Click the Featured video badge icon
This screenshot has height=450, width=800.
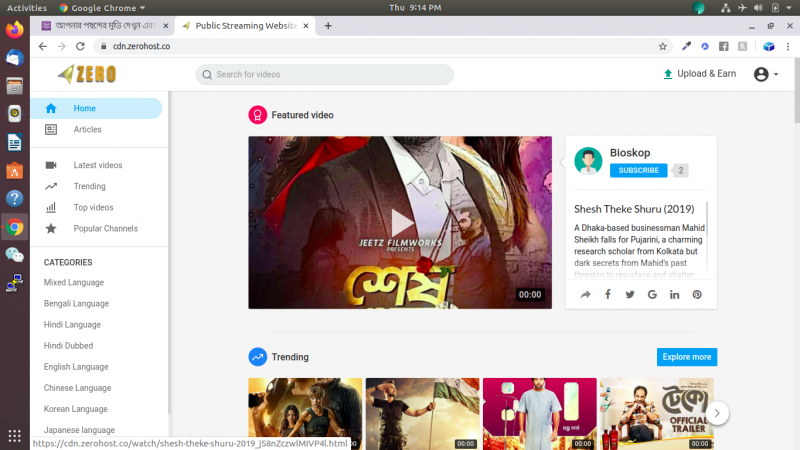point(258,115)
